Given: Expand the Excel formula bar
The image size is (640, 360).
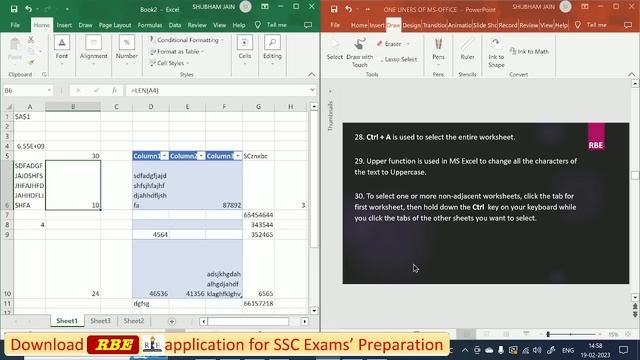Looking at the screenshot, I should click(x=312, y=90).
